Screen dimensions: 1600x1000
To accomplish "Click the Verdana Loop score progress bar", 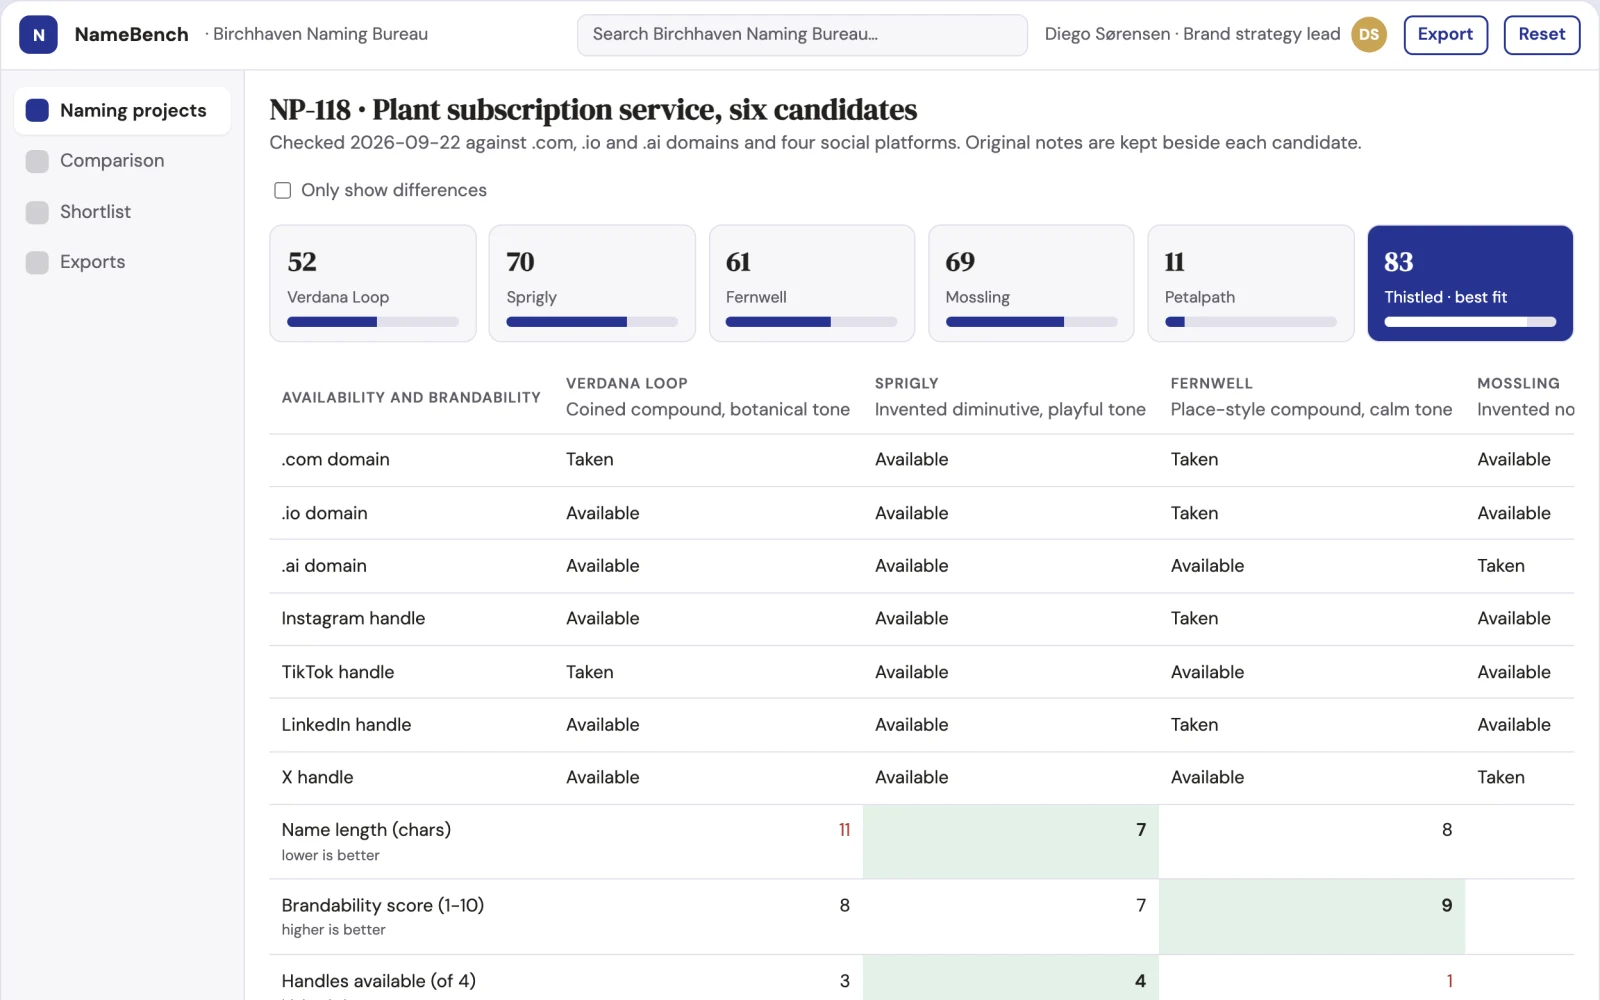I will click(373, 322).
